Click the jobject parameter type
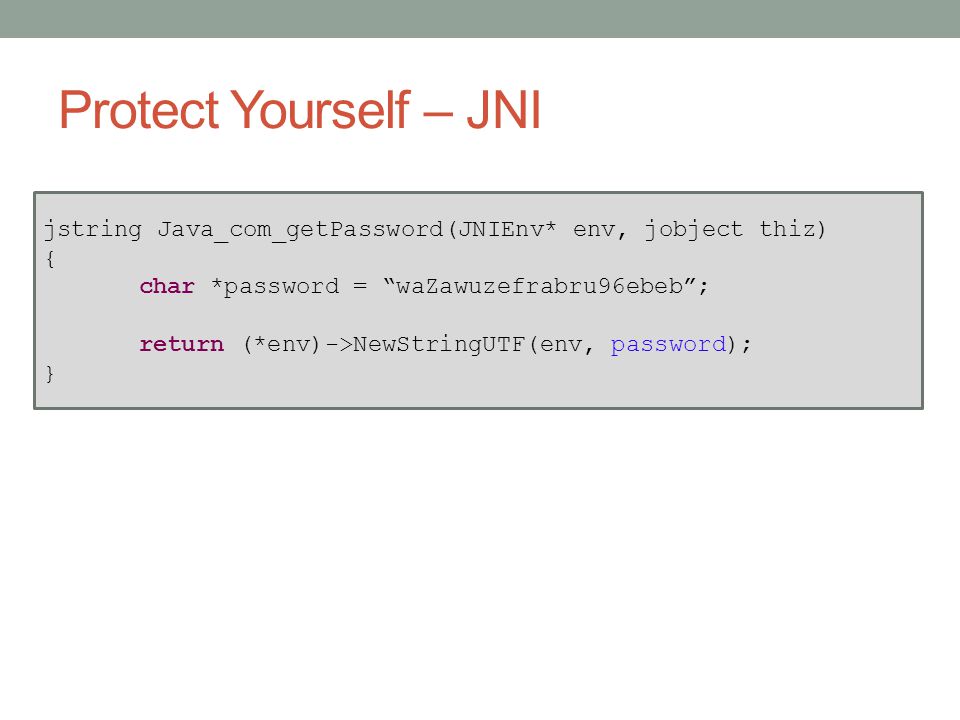The width and height of the screenshot is (960, 720). [694, 230]
